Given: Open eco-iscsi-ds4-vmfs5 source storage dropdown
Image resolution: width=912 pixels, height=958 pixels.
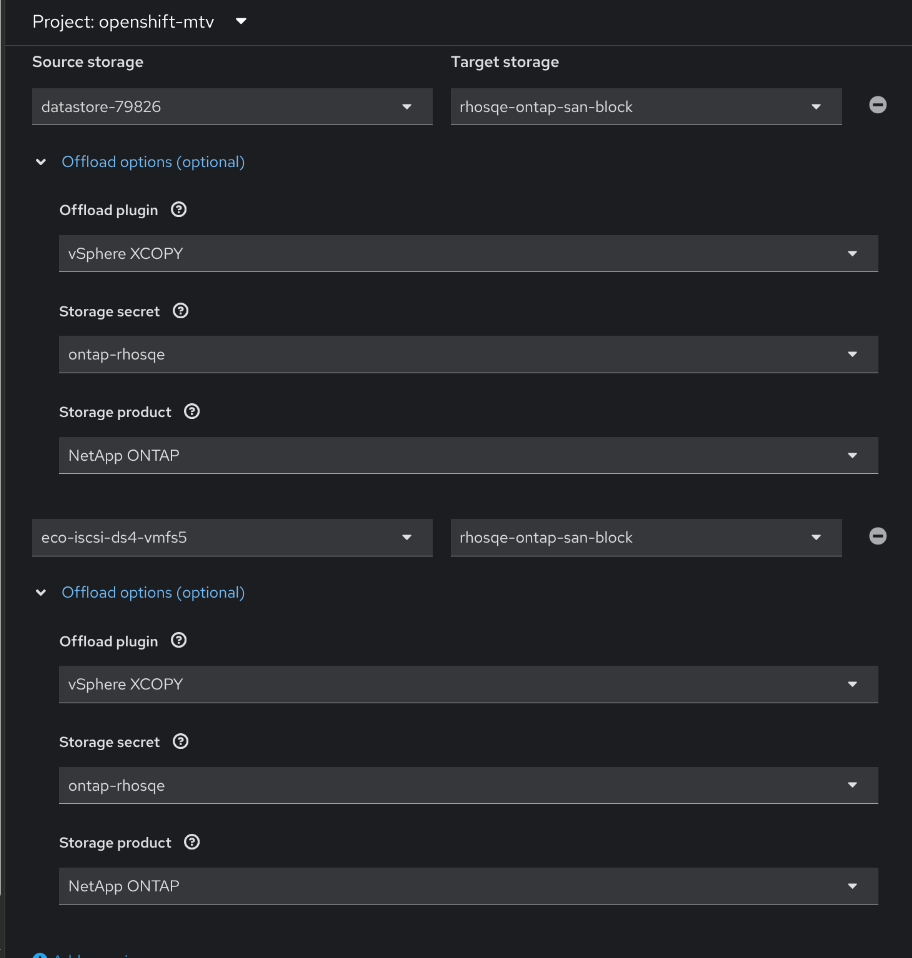Looking at the screenshot, I should [232, 538].
